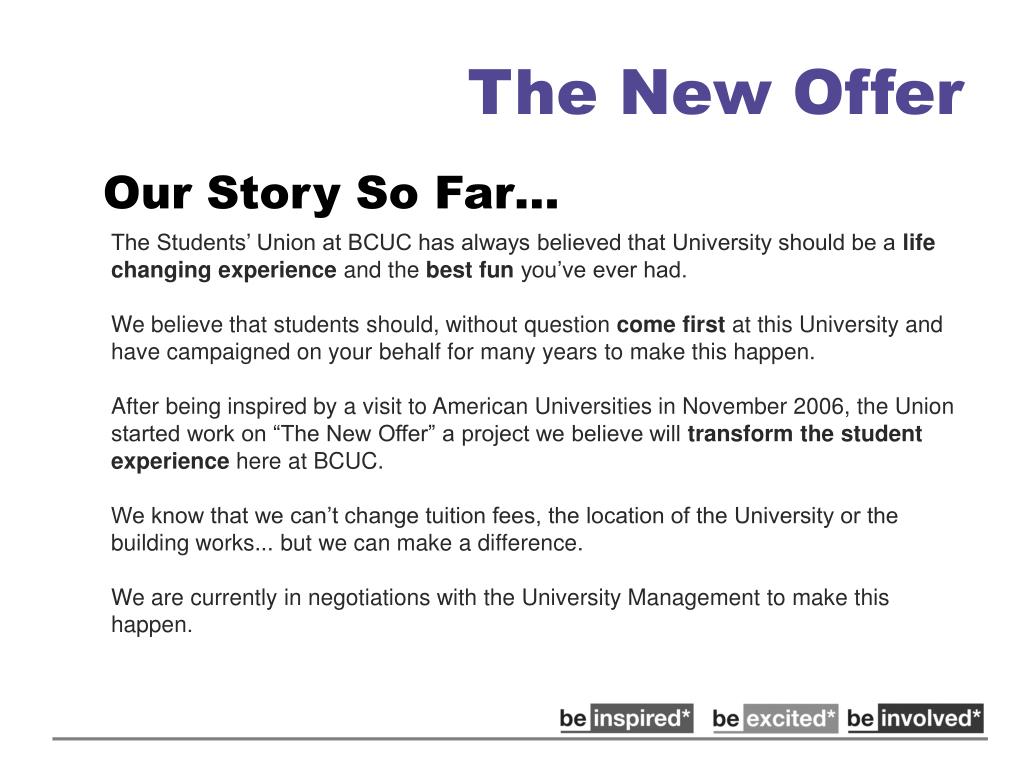Click the 'be involved*' logo badge
1024x768 pixels.
point(915,718)
